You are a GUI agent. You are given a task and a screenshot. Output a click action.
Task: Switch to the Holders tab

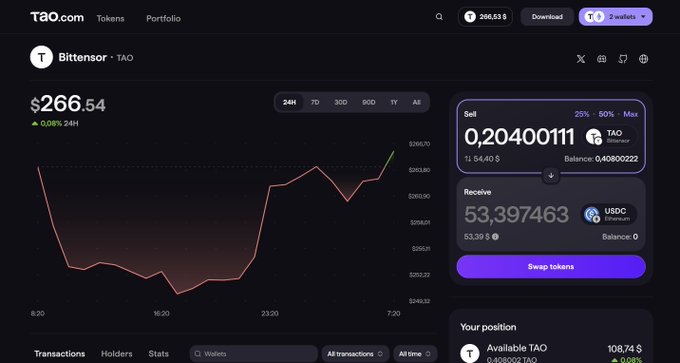[117, 354]
